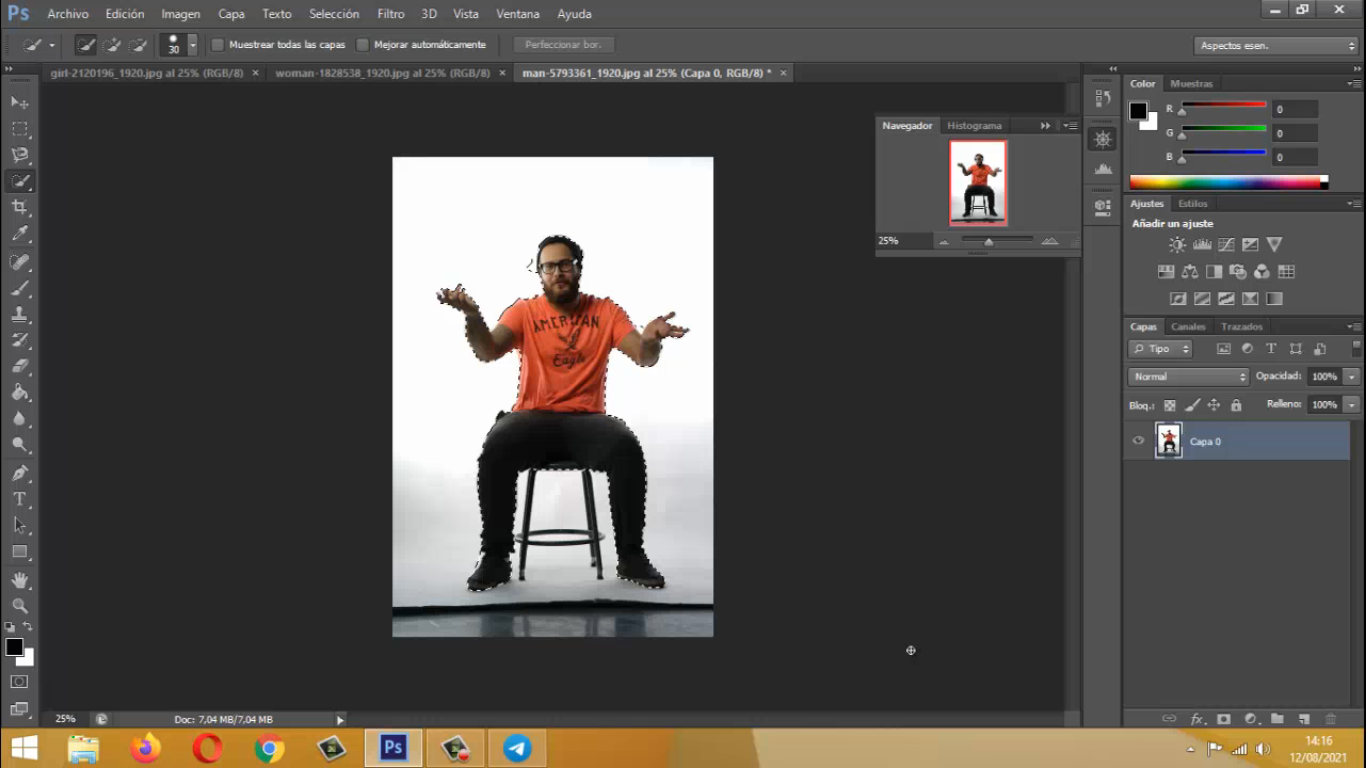The image size is (1366, 768).
Task: Click the red R channel slider
Action: pyautogui.click(x=1224, y=105)
